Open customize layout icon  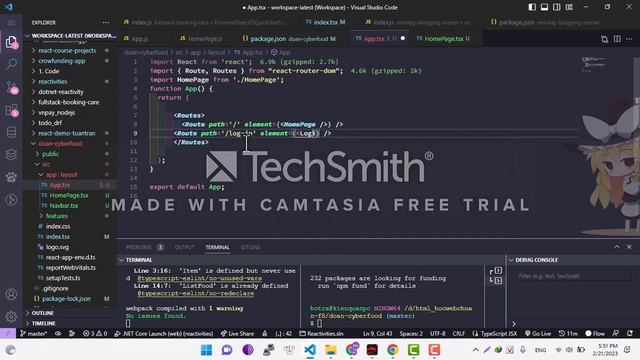coord(569,7)
